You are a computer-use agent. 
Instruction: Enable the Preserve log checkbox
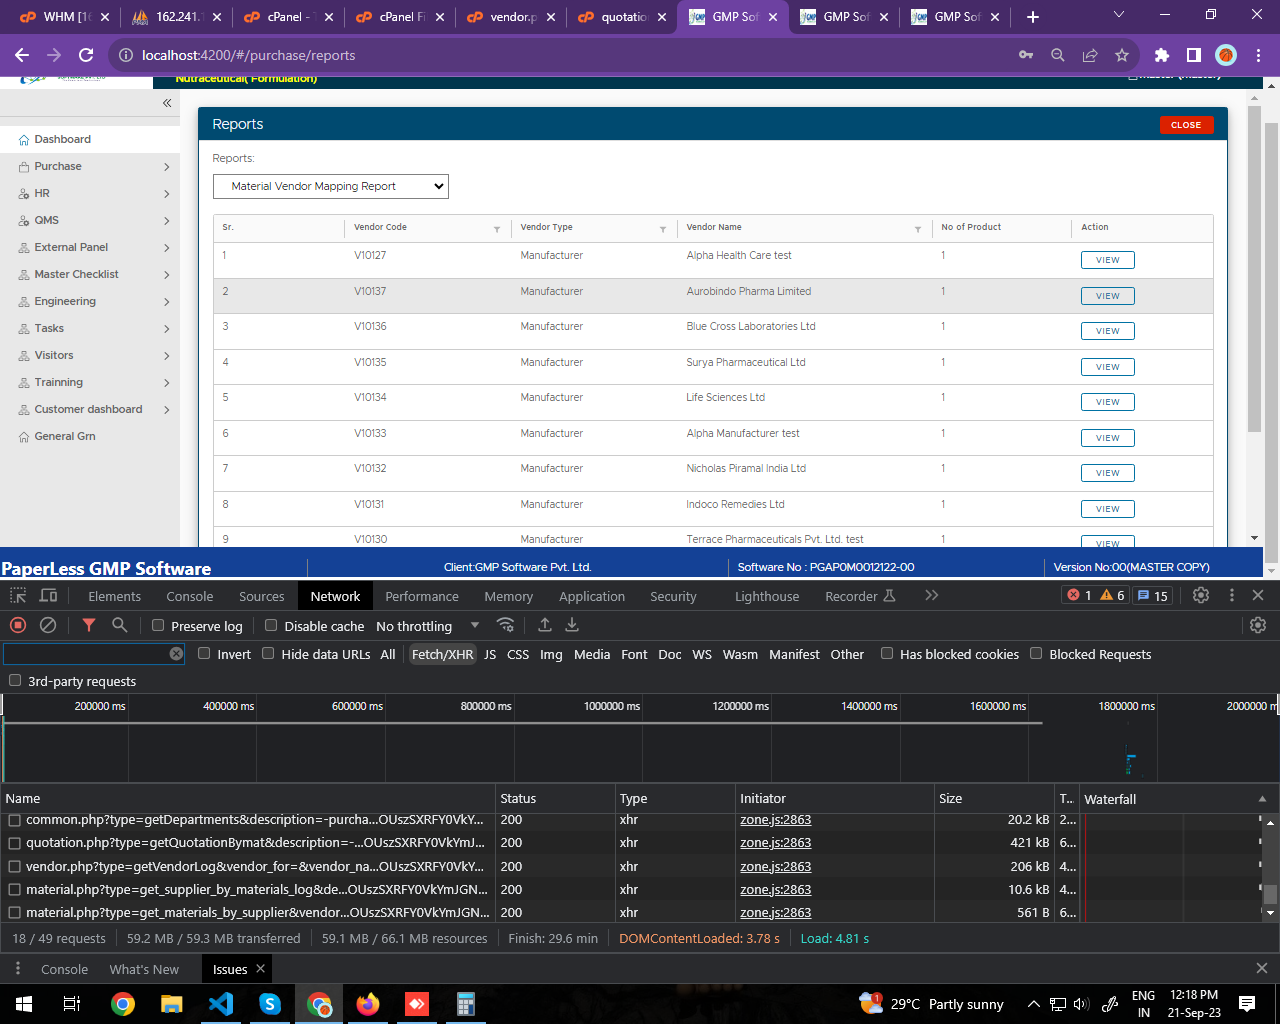point(158,626)
